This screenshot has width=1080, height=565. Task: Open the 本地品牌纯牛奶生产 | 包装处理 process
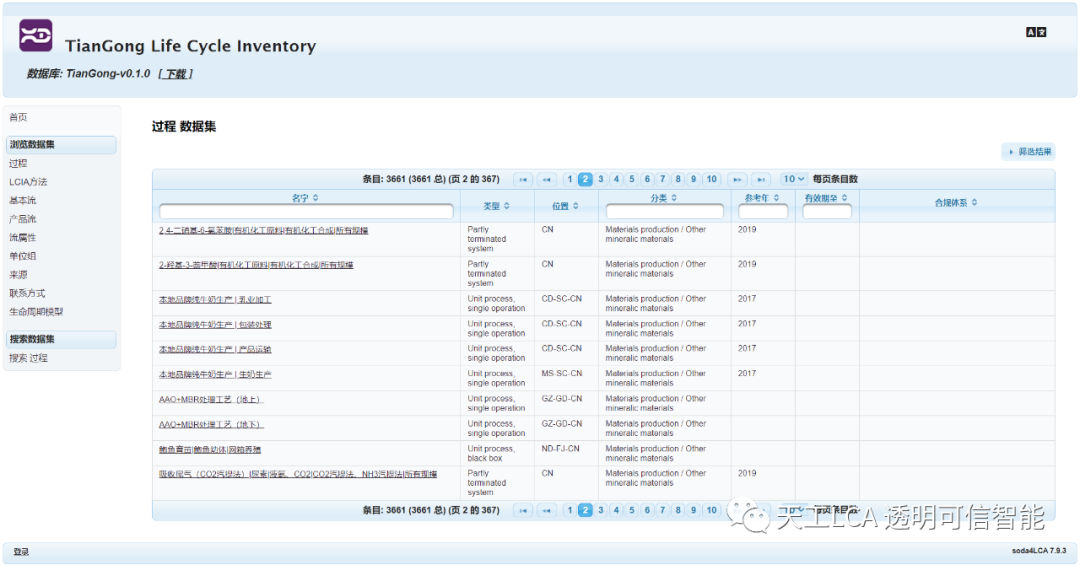[x=215, y=325]
